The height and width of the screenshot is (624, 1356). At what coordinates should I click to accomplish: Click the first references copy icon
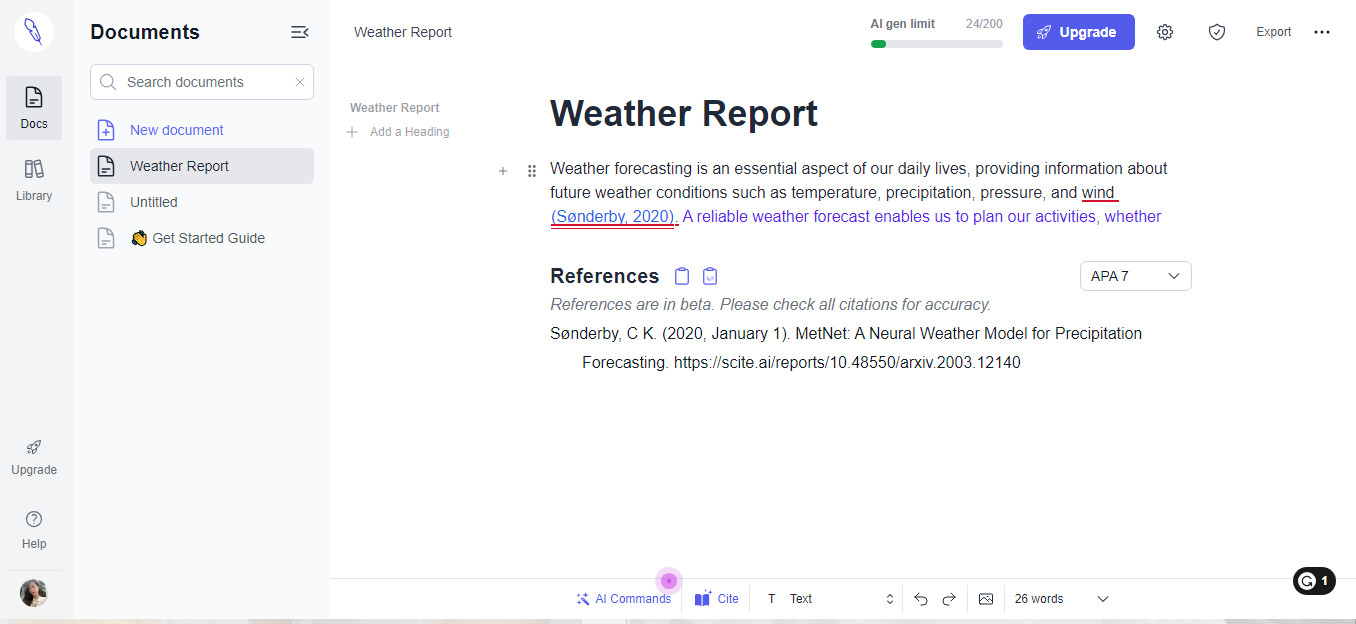click(x=682, y=276)
